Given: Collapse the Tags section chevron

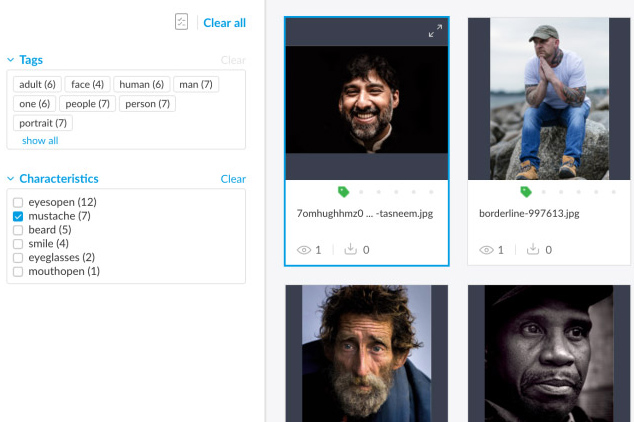Looking at the screenshot, I should (11, 60).
